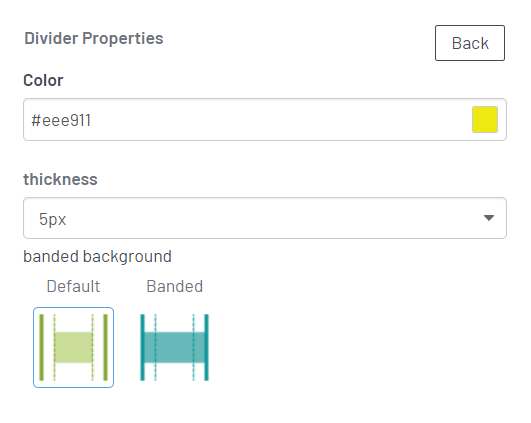Click the Back button
The image size is (531, 423).
click(x=470, y=43)
